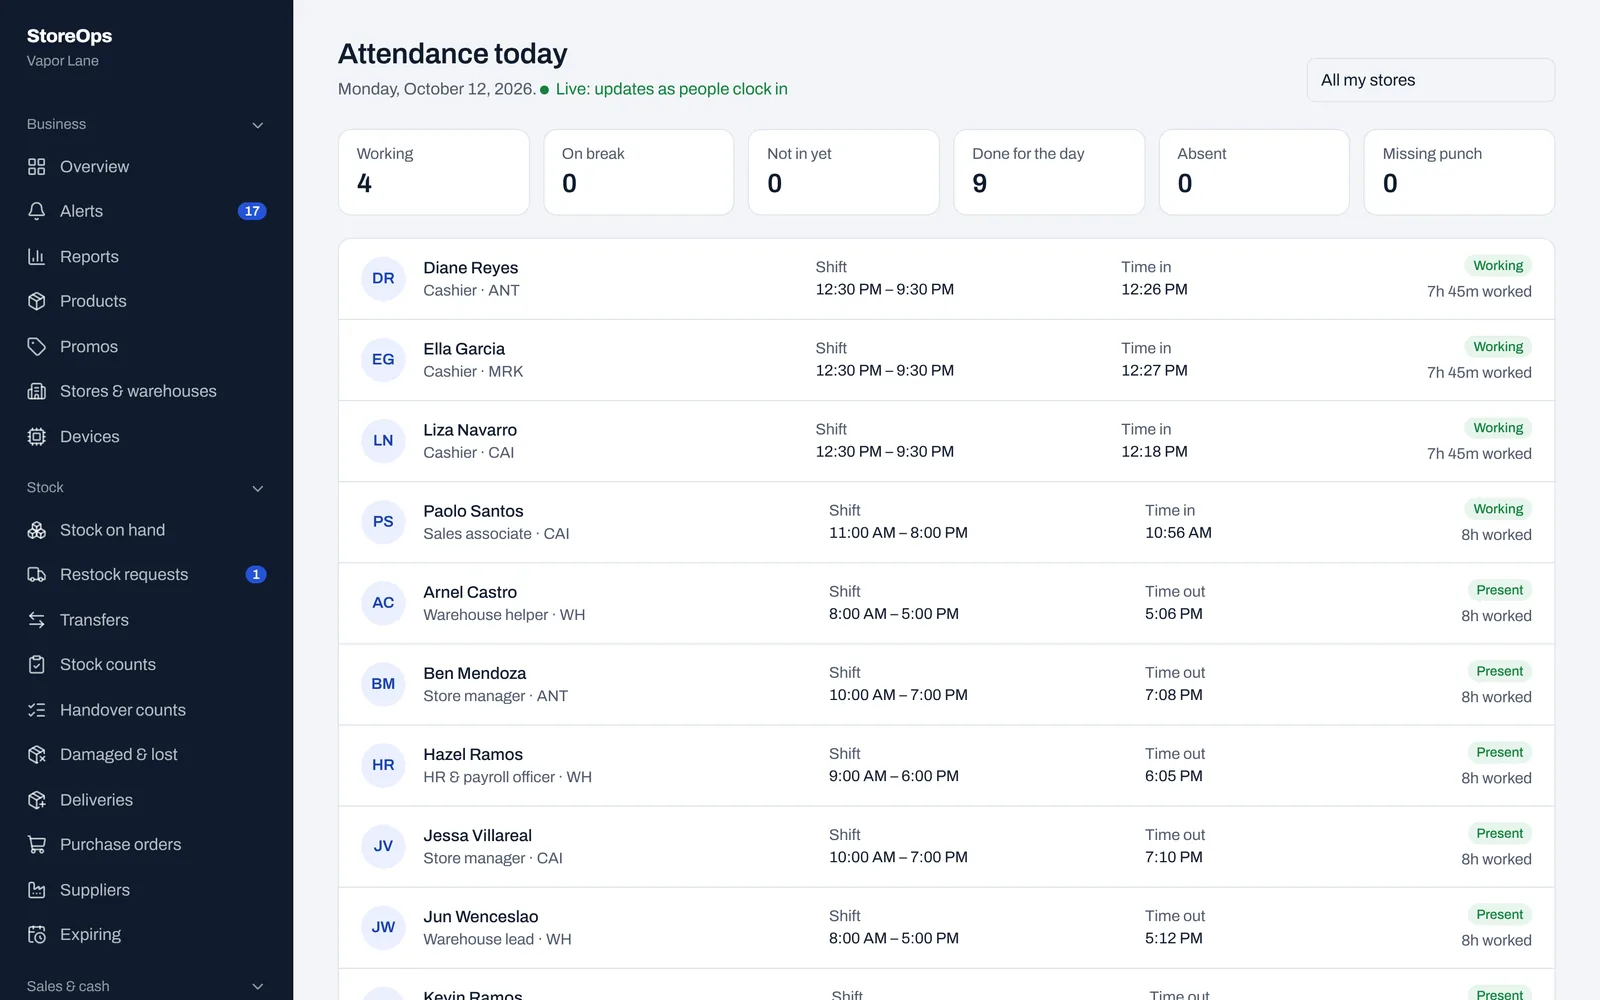Click the DR avatar for Diane Reyes
Image resolution: width=1600 pixels, height=1000 pixels.
(x=383, y=279)
